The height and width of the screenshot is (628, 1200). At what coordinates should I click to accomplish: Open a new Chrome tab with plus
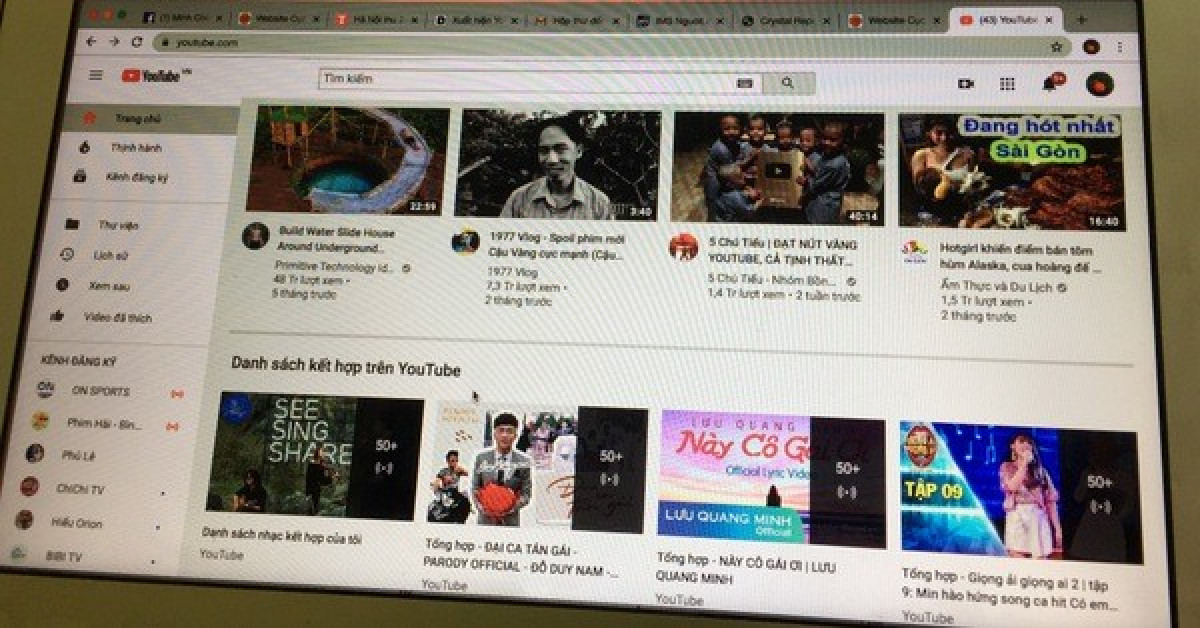click(1081, 19)
